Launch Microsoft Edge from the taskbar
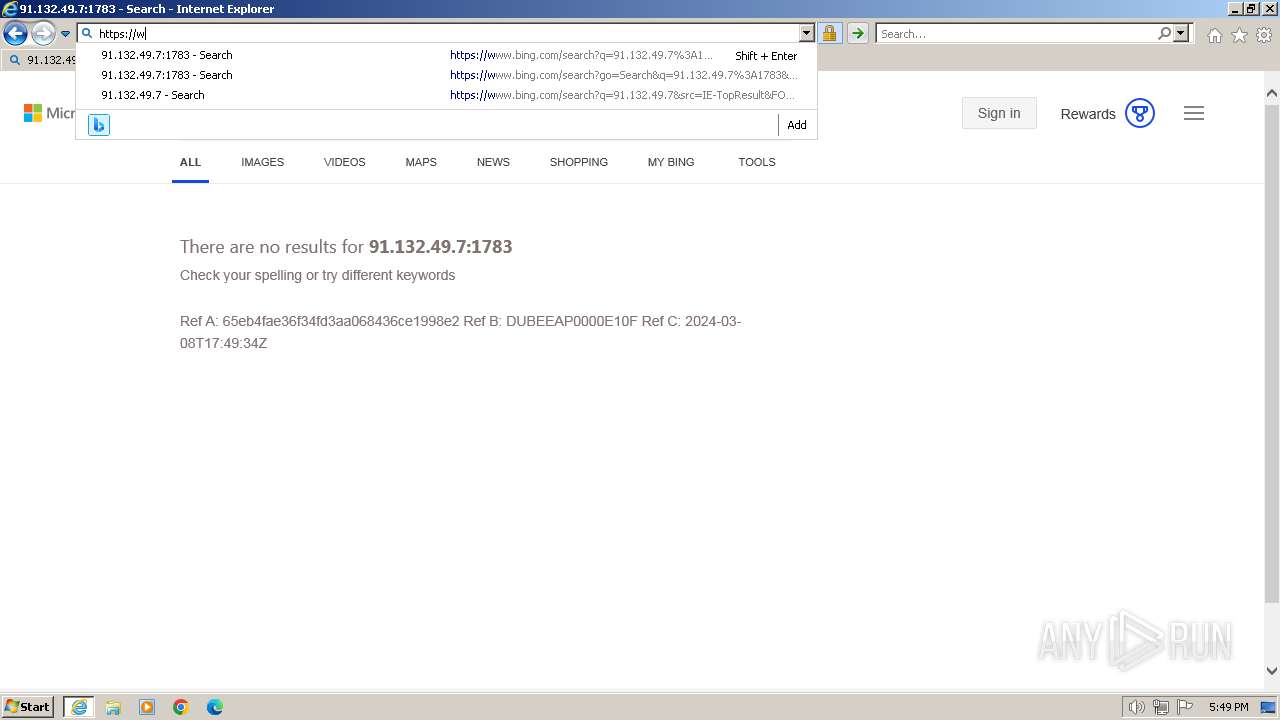 (215, 707)
